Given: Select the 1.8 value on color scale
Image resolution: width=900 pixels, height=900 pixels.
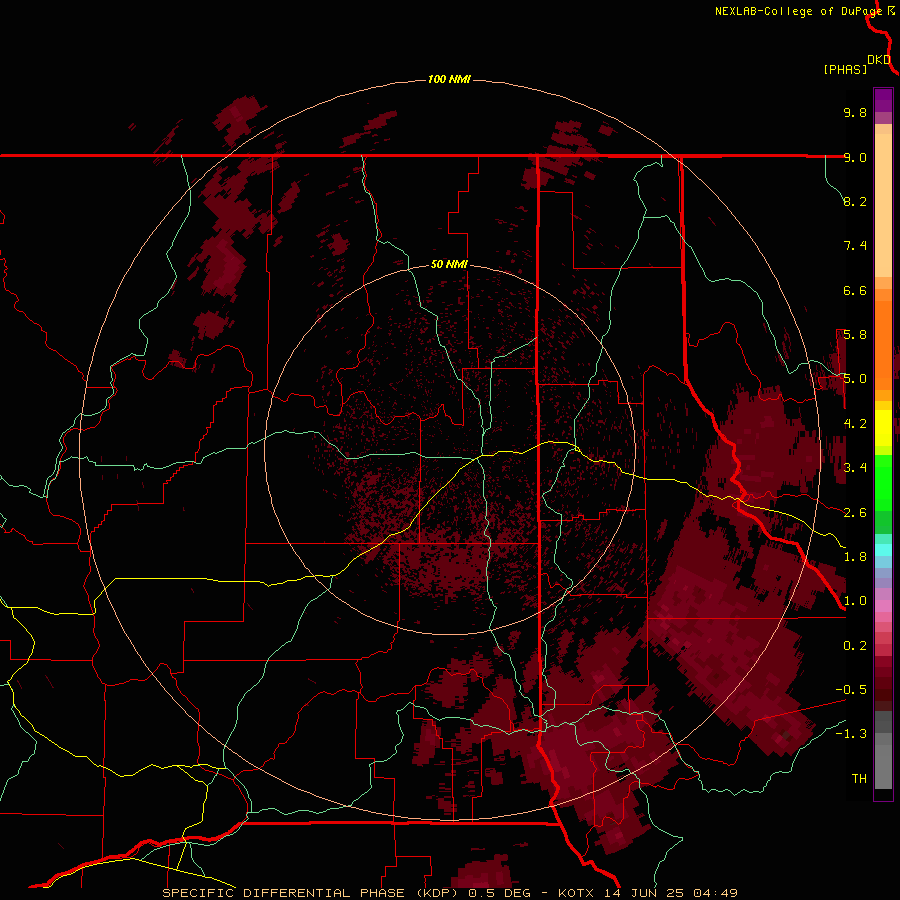Looking at the screenshot, I should tap(855, 557).
